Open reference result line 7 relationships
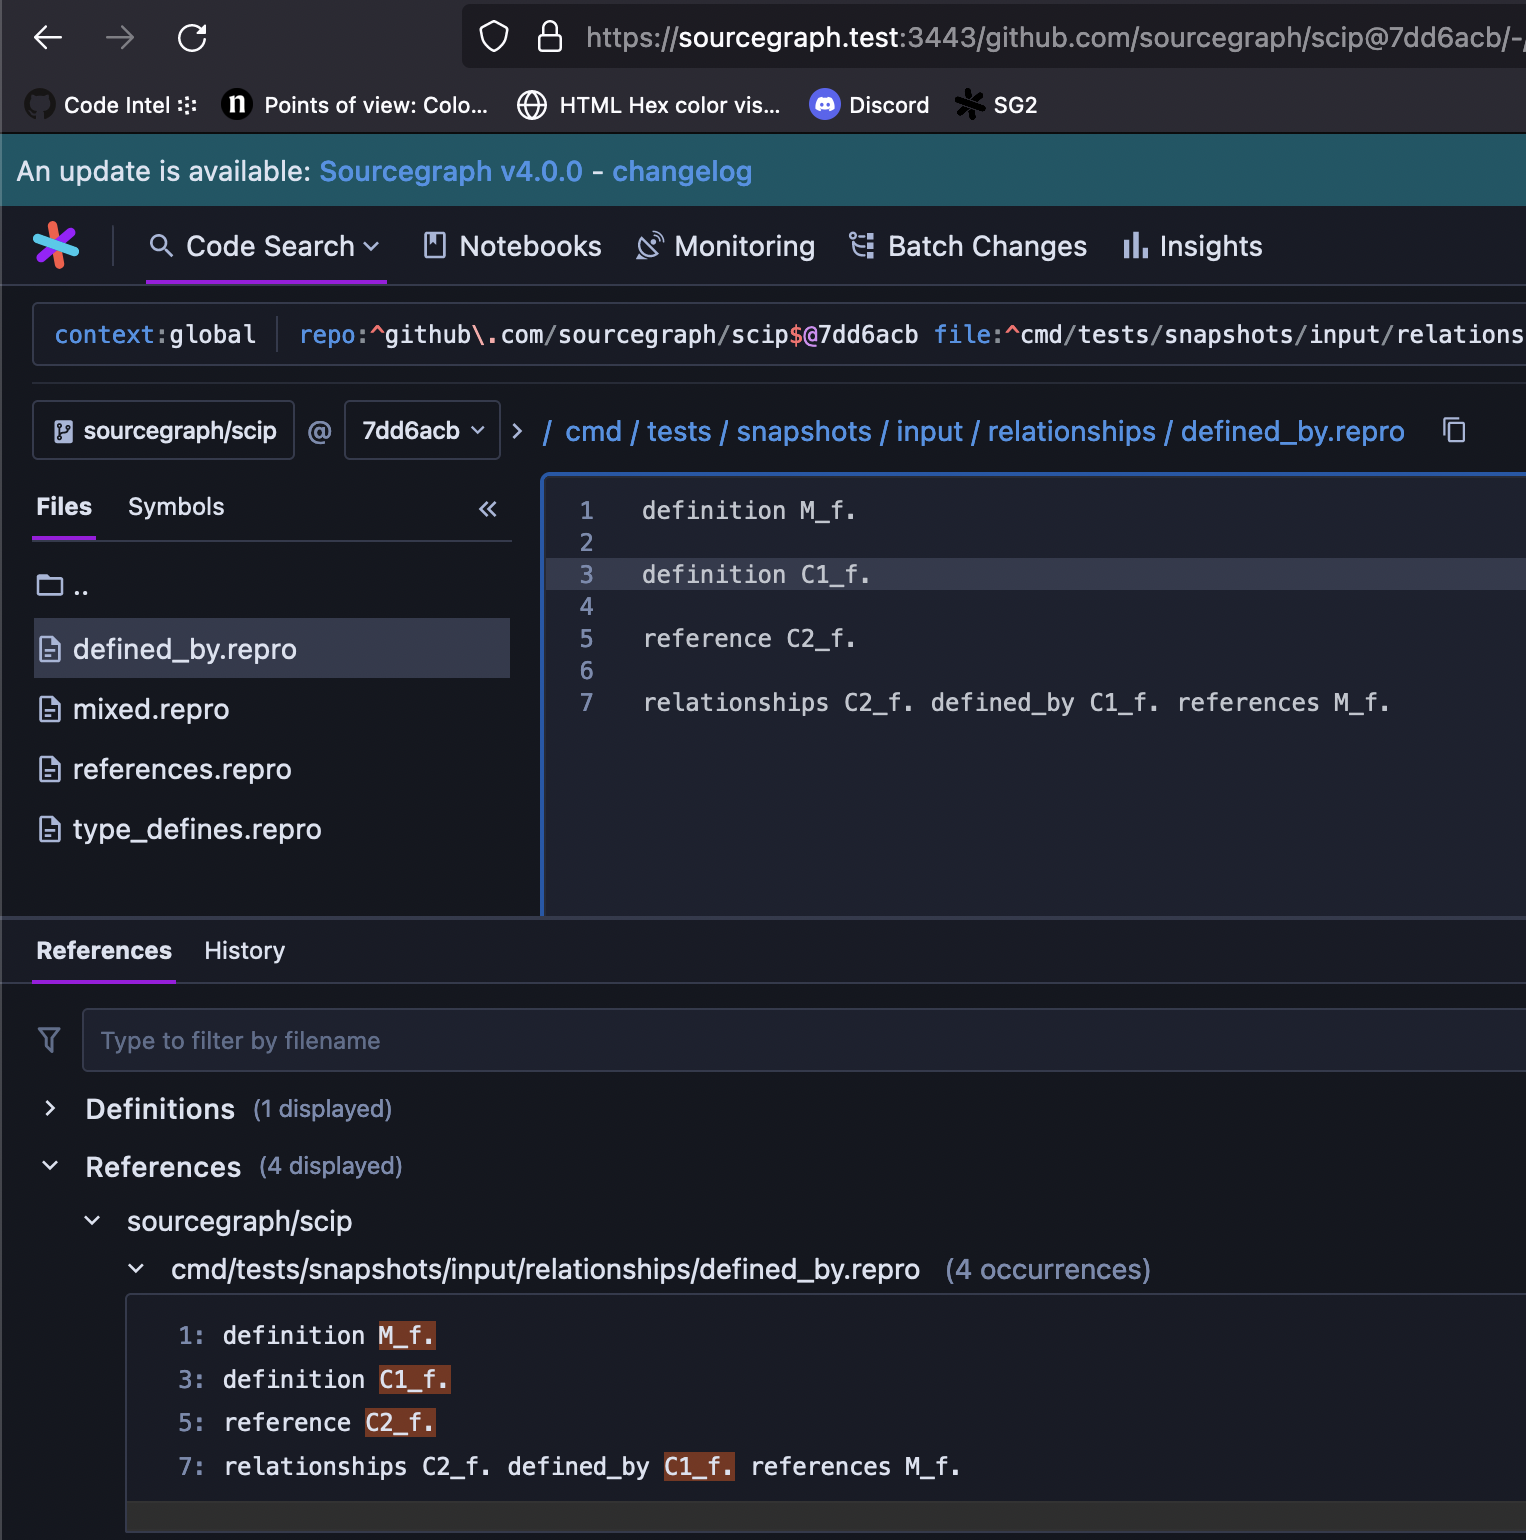The width and height of the screenshot is (1526, 1540). click(569, 1466)
